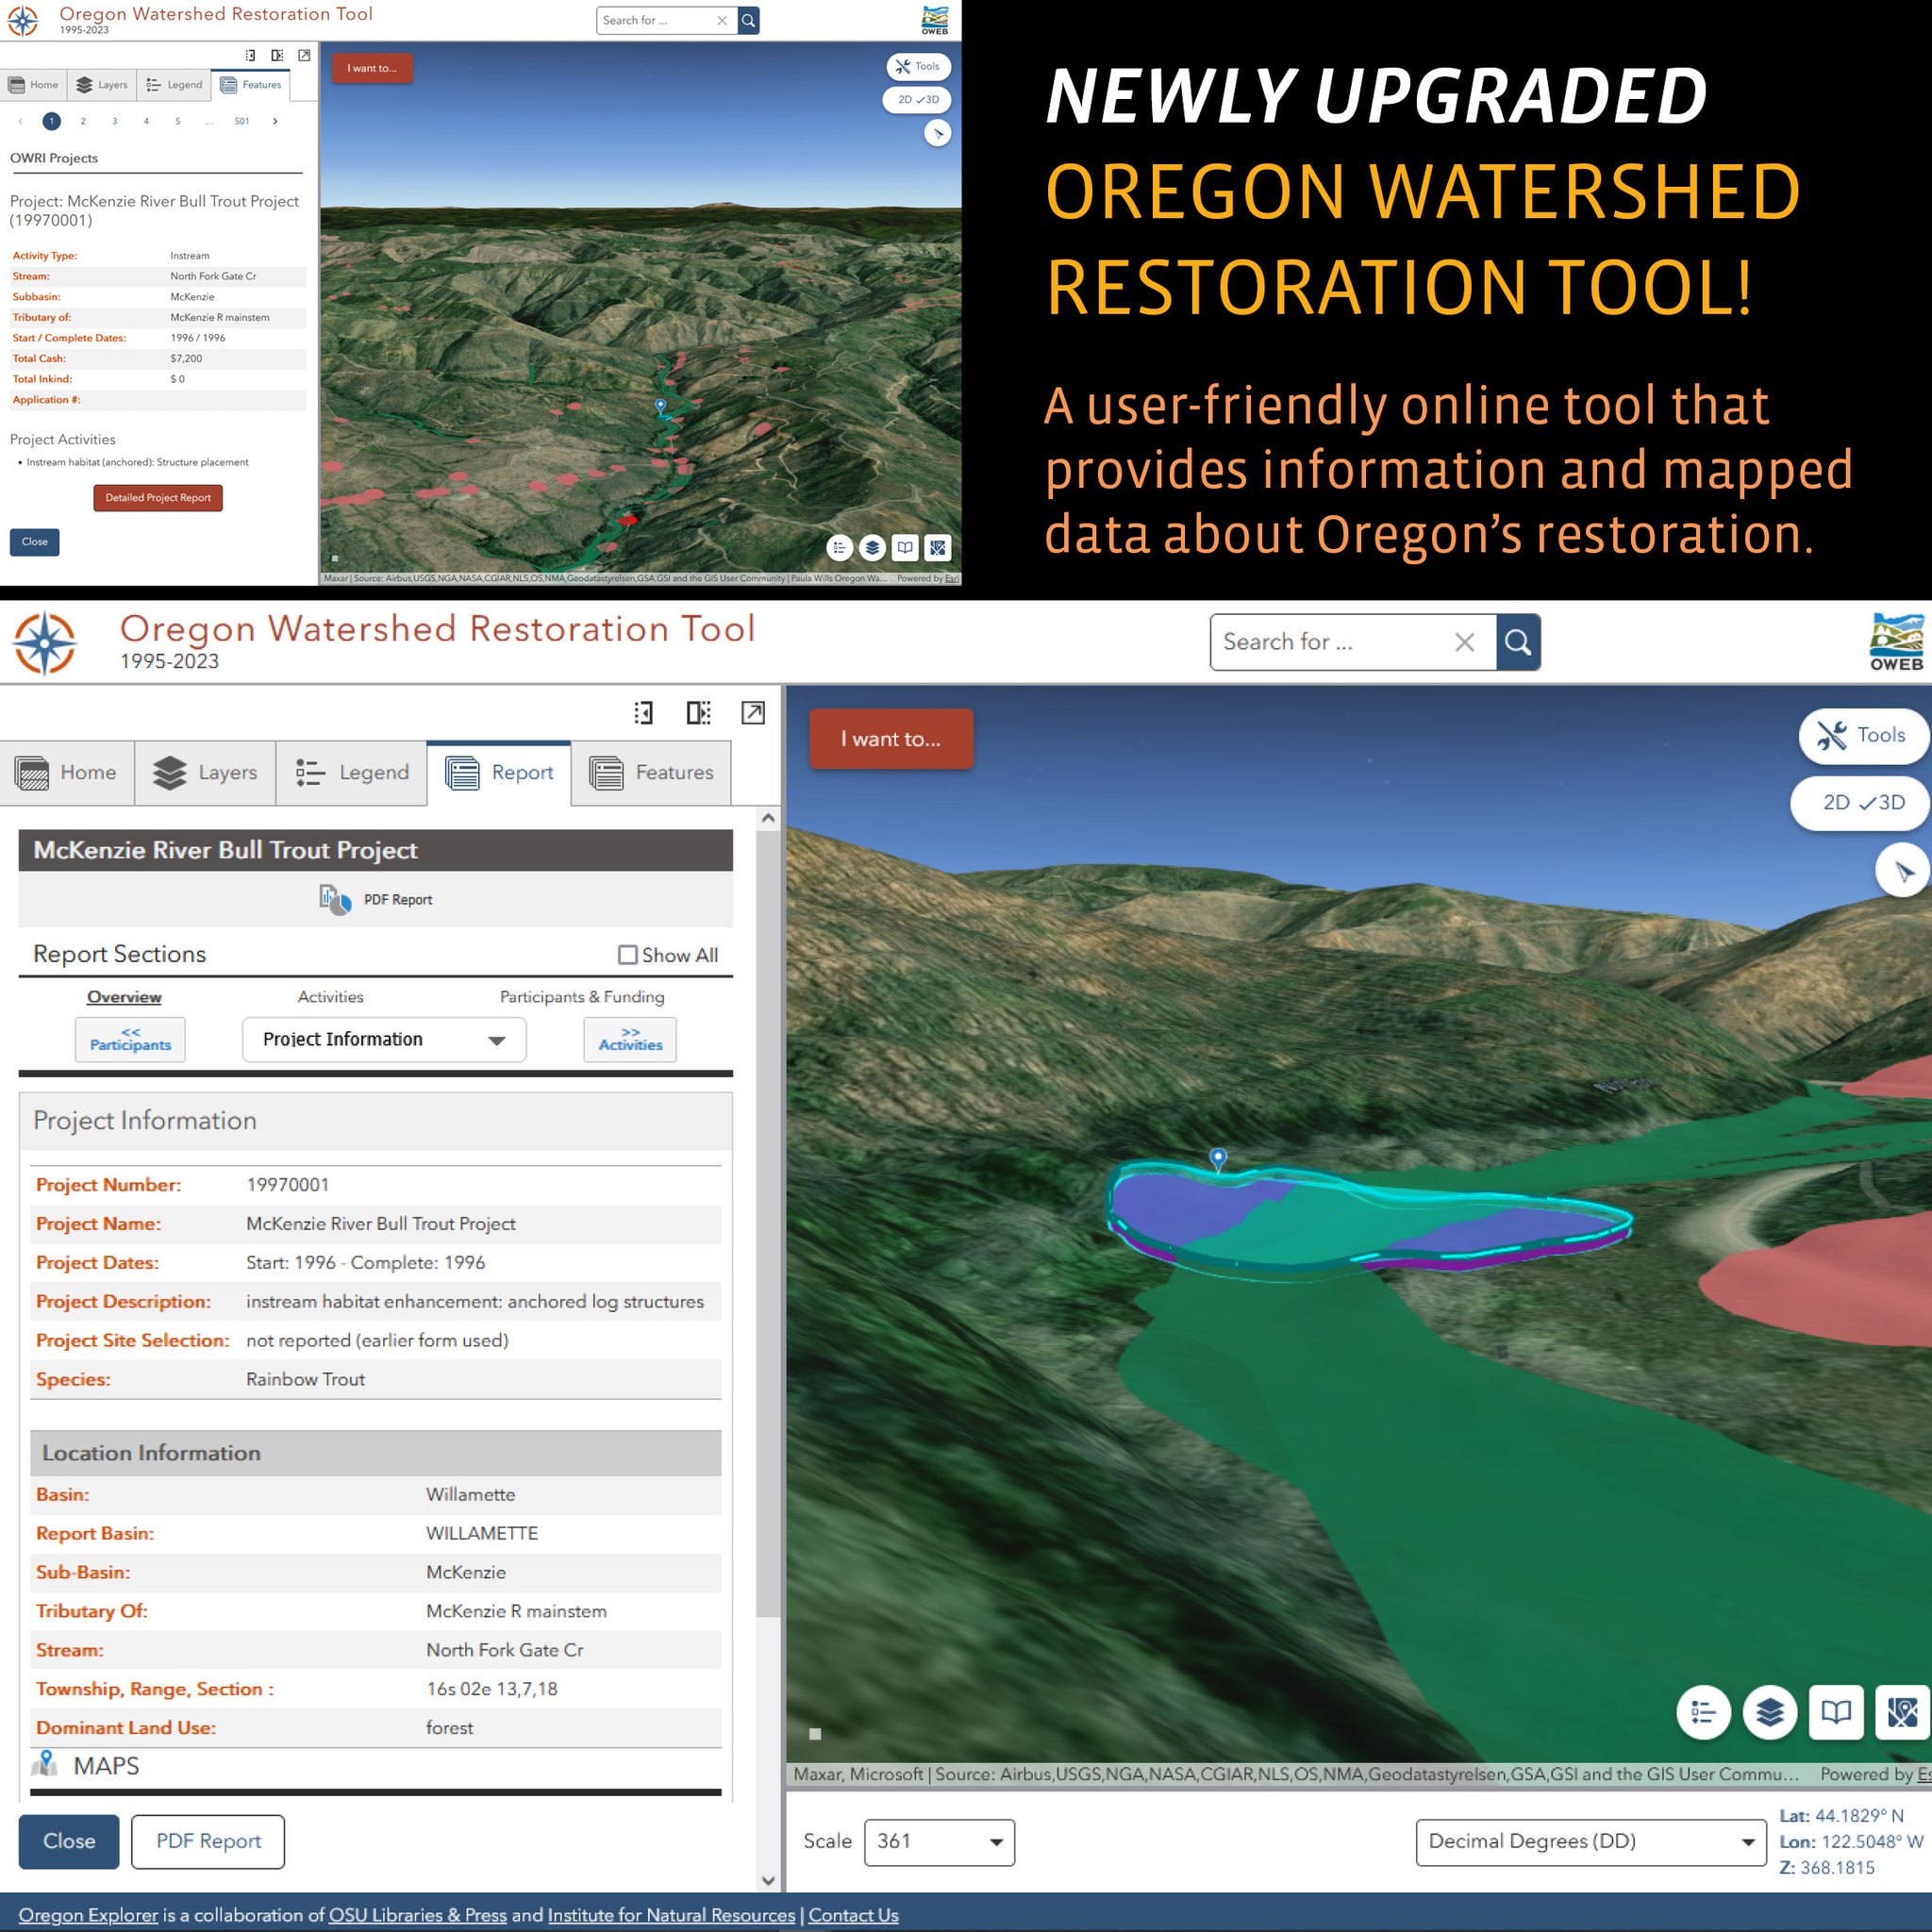This screenshot has width=1932, height=1932.
Task: Open the basemap icon on the lower map
Action: pyautogui.click(x=1902, y=1712)
